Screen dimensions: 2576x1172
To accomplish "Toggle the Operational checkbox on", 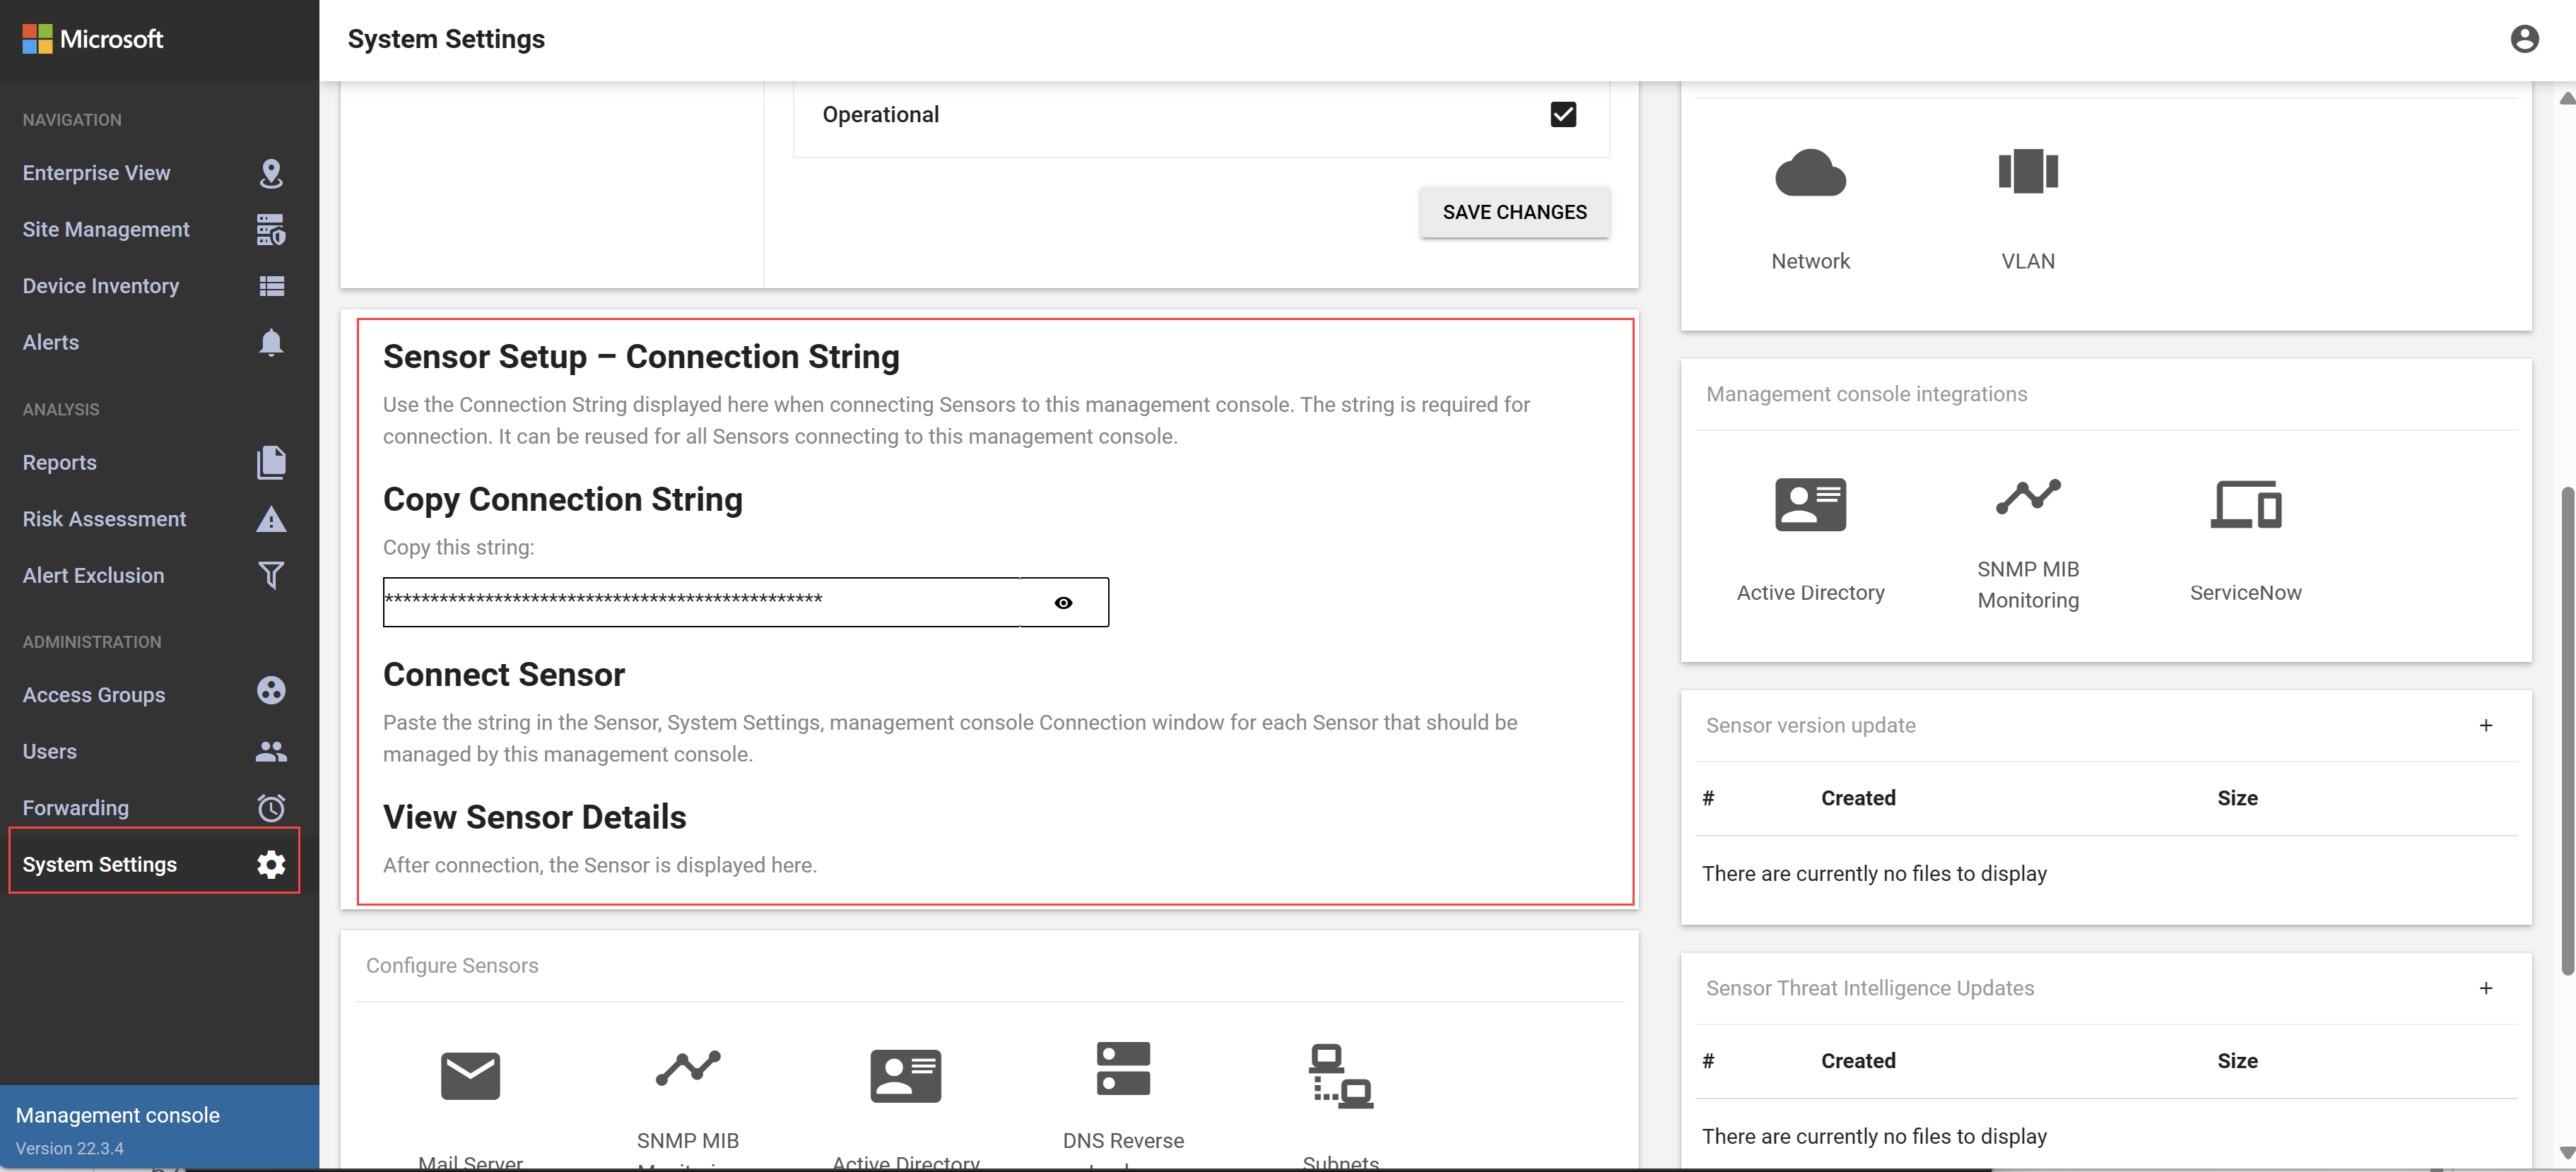I will [x=1563, y=113].
